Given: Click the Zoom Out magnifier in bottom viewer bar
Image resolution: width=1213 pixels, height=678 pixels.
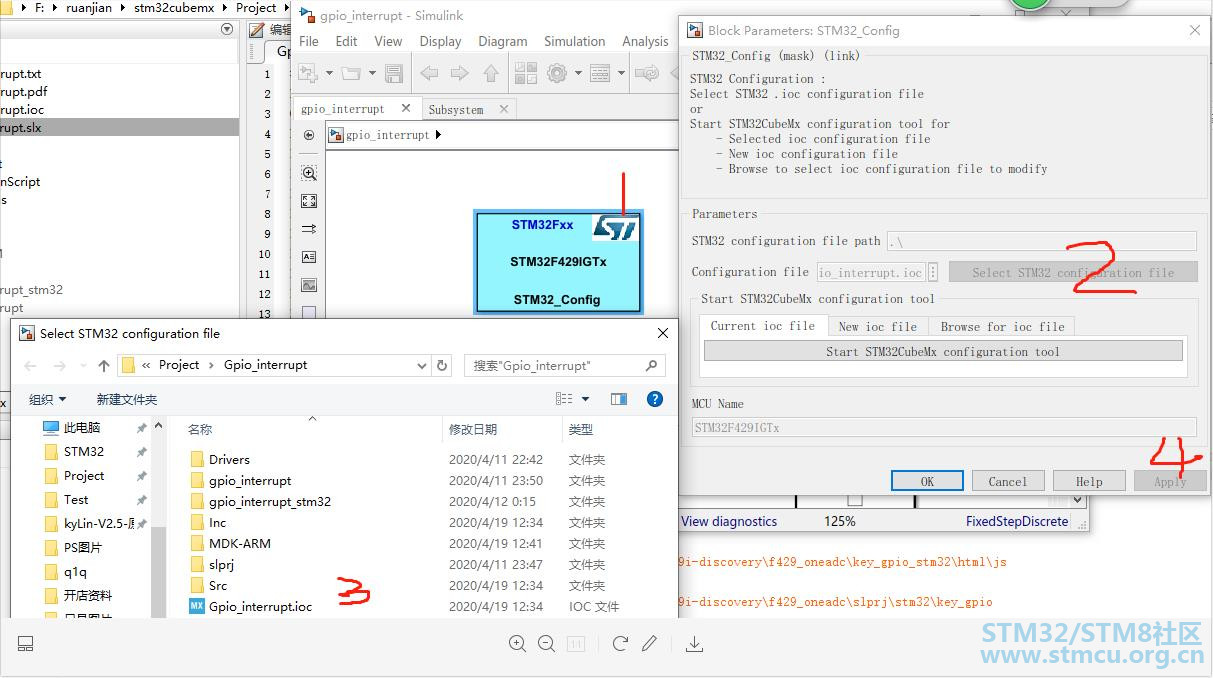Looking at the screenshot, I should (x=546, y=643).
